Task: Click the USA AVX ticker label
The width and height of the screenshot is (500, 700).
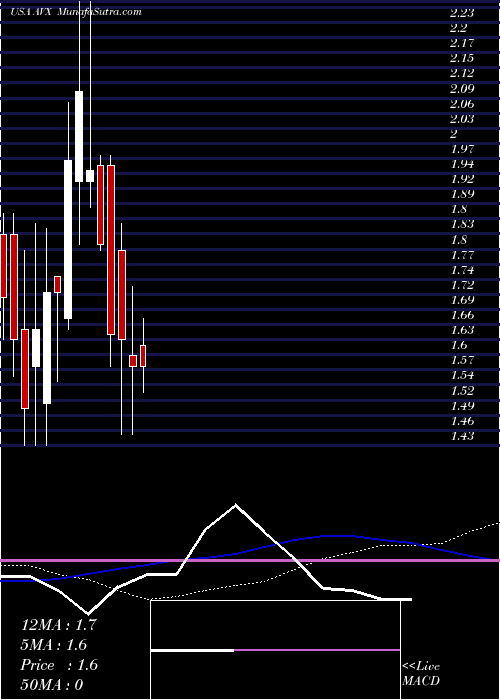Action: (30, 12)
